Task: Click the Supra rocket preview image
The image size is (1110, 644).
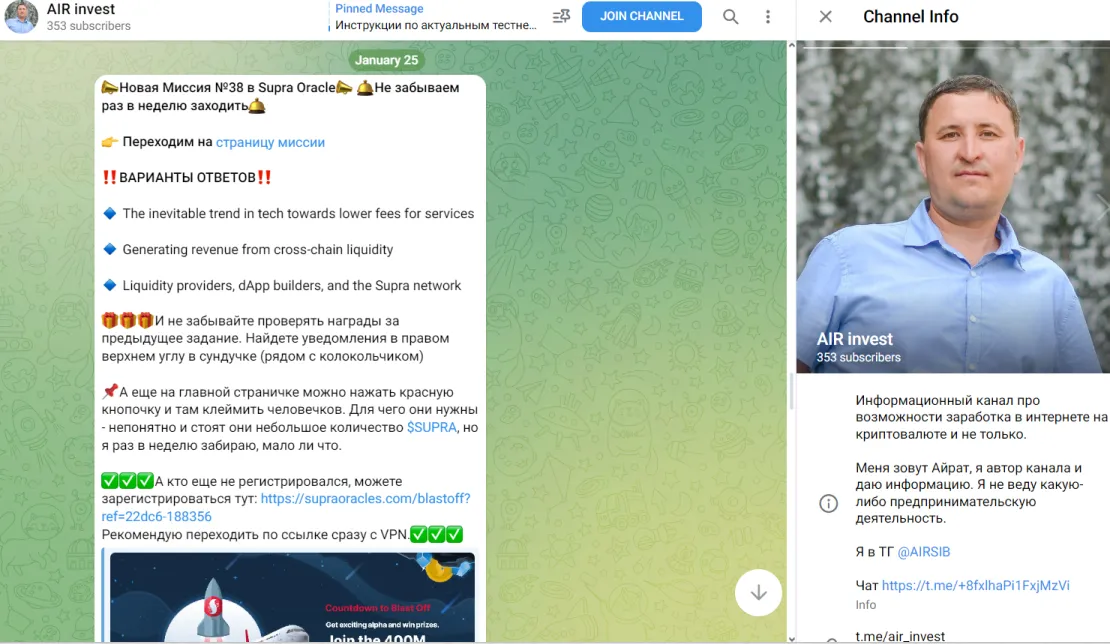Action: (292, 597)
